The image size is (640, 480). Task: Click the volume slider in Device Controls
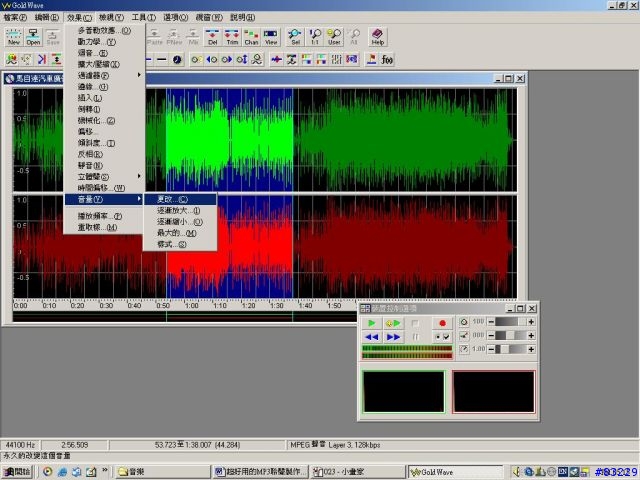[511, 322]
